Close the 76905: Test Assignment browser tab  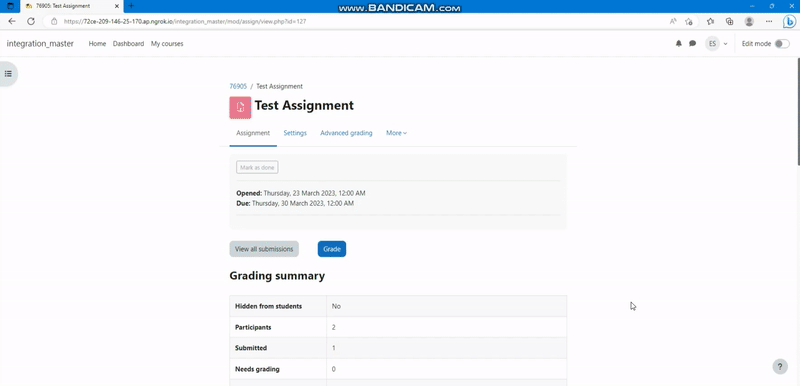[116, 6]
